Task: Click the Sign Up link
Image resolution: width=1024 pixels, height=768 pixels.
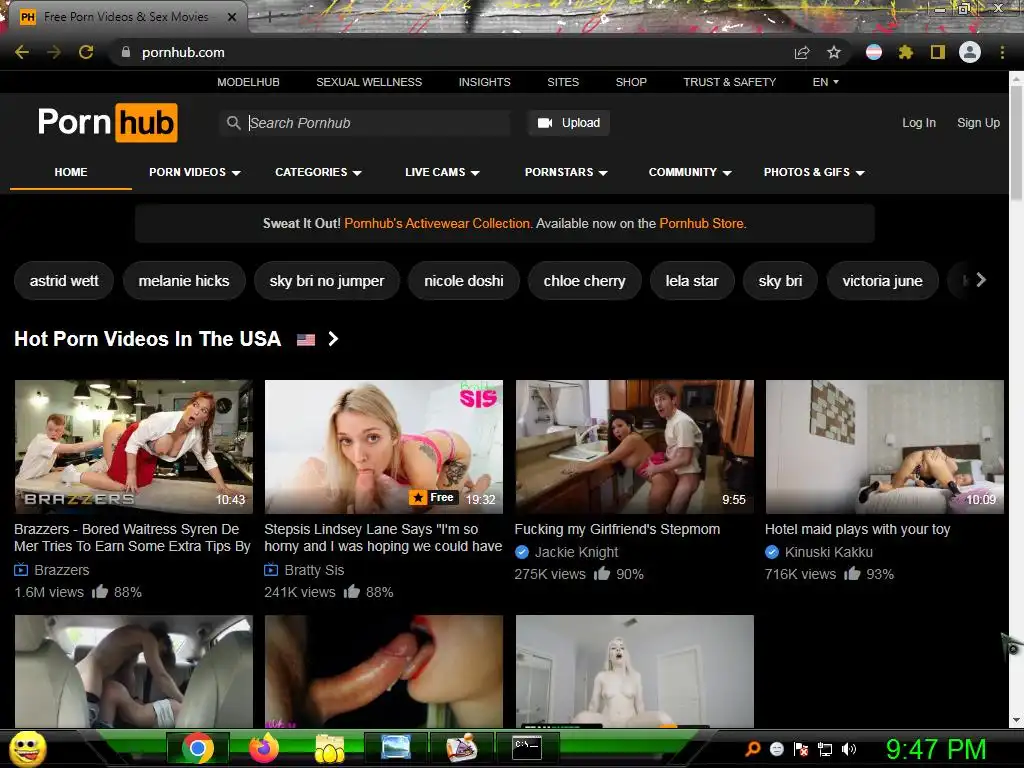Action: [x=978, y=123]
